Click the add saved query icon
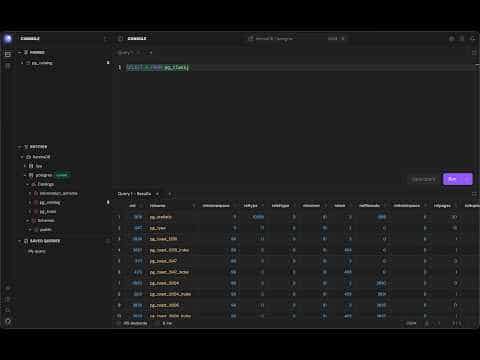The image size is (480, 360). click(107, 241)
